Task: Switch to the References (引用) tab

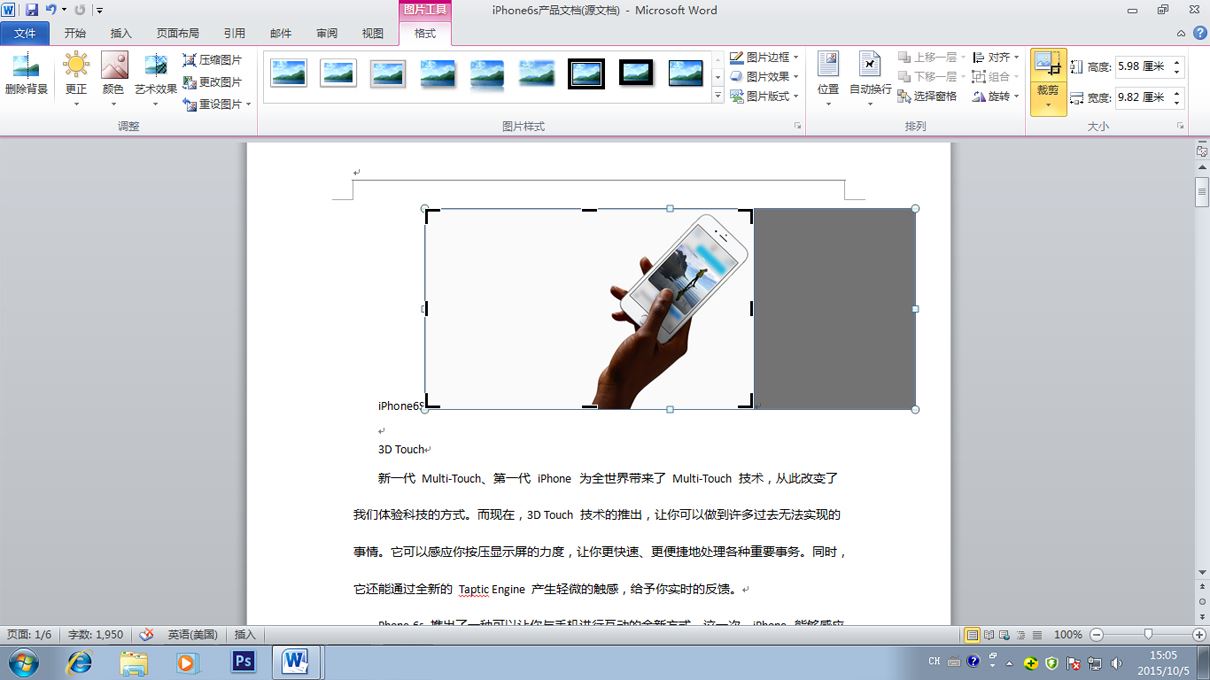Action: [x=234, y=33]
